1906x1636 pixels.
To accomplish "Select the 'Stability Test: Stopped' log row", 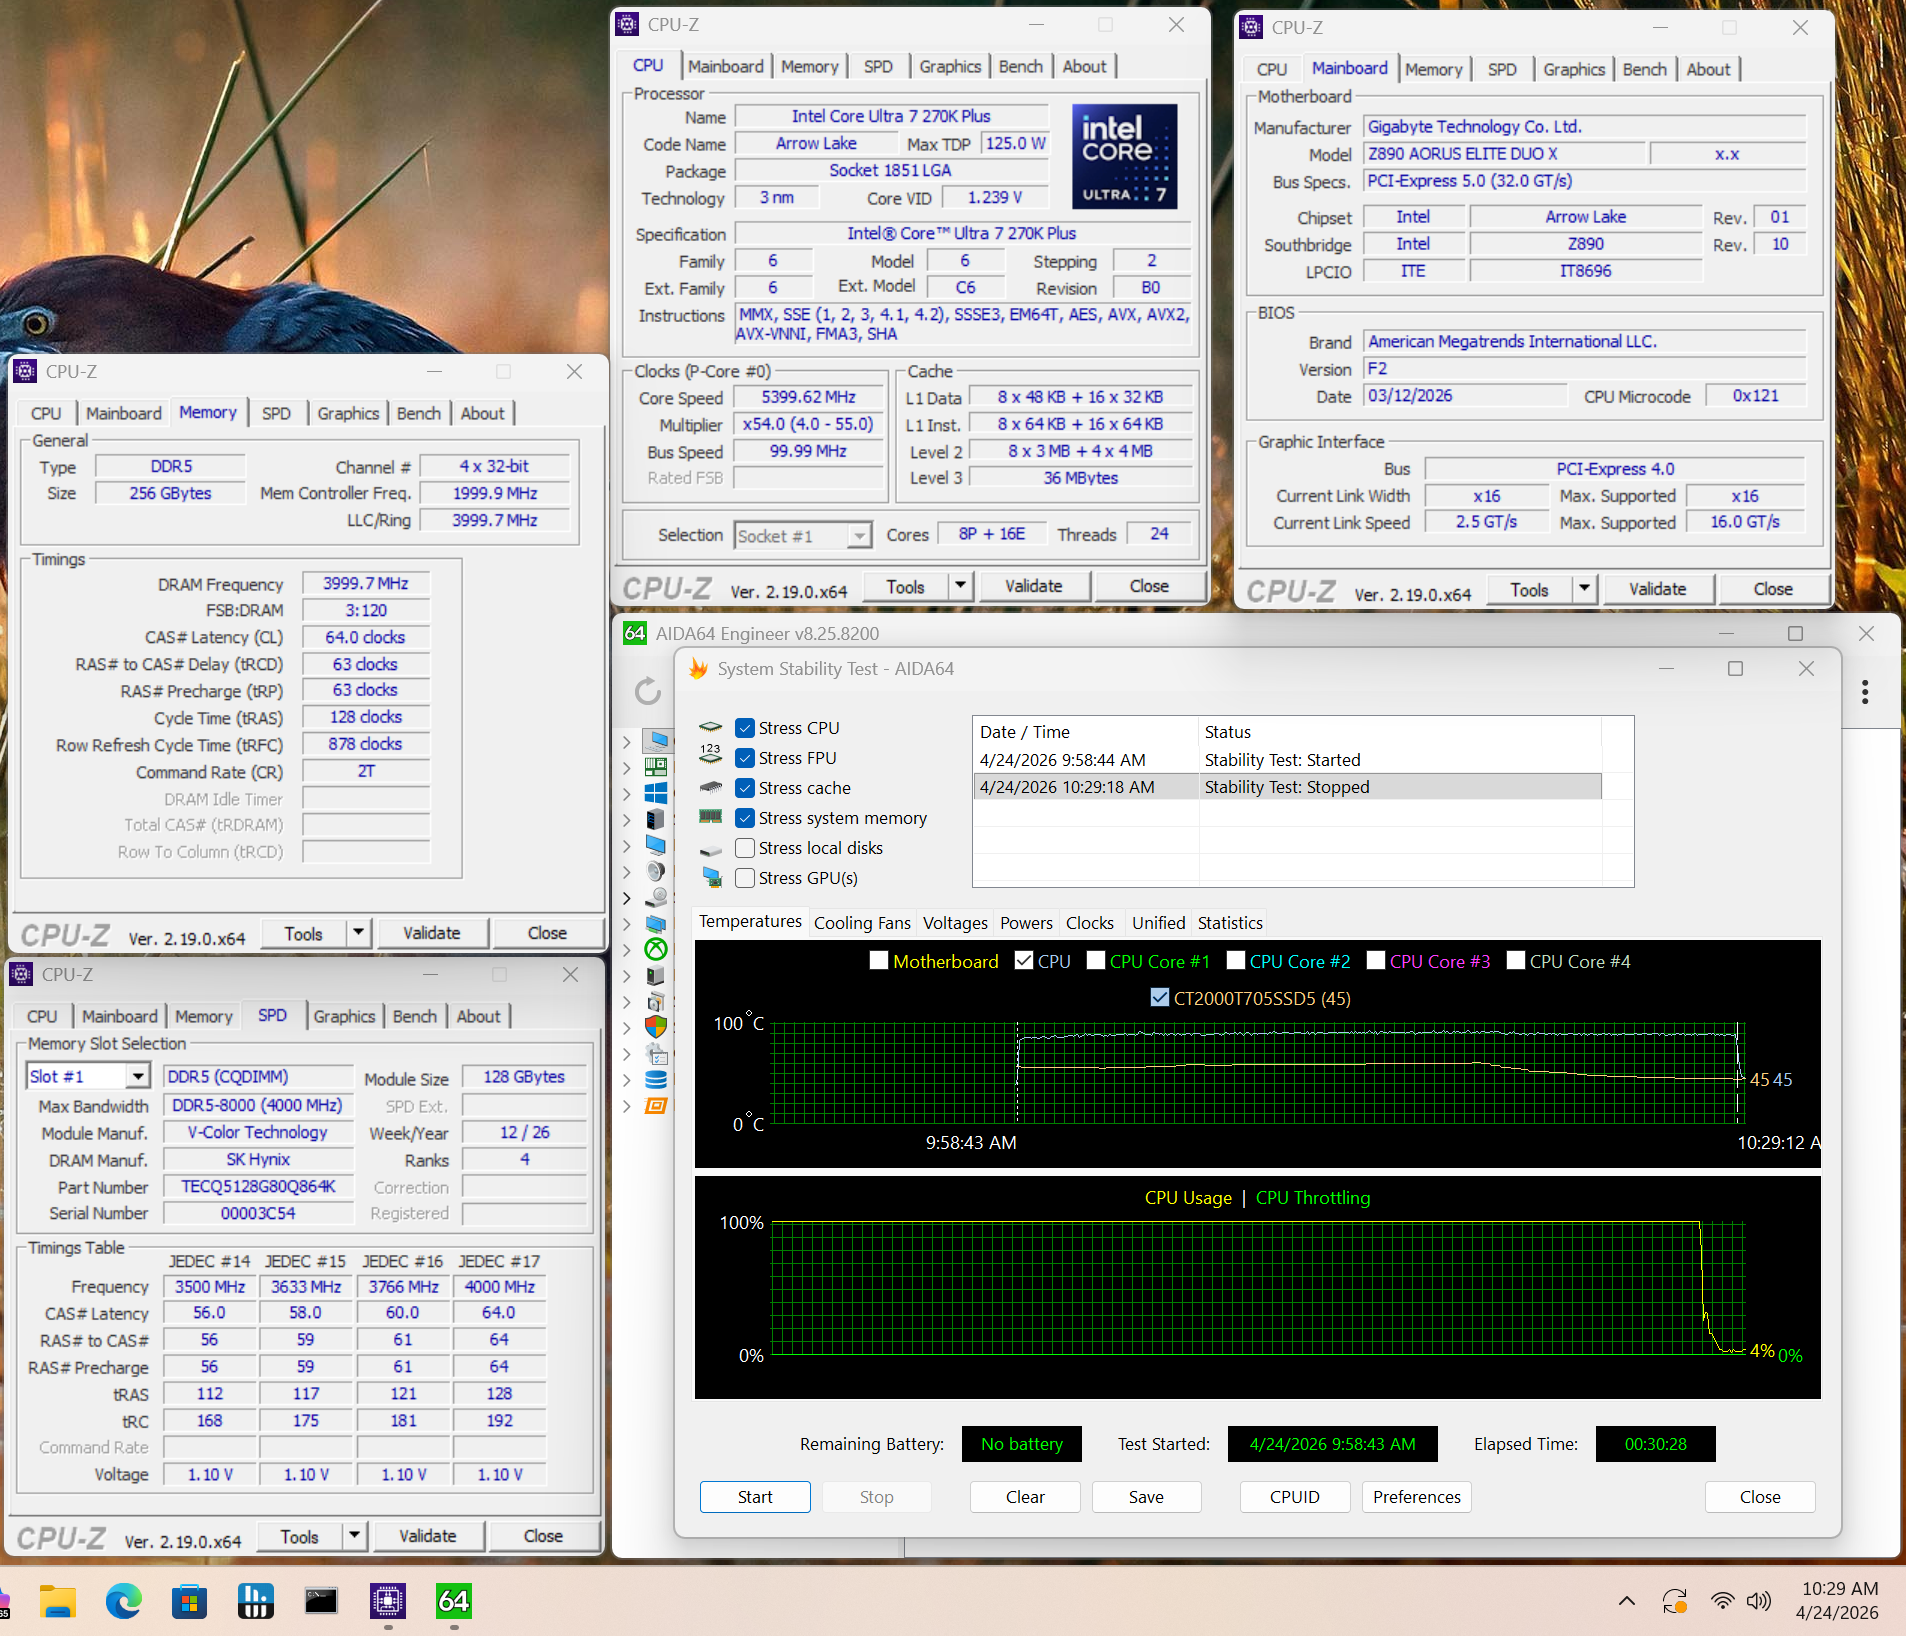I will [x=1288, y=787].
